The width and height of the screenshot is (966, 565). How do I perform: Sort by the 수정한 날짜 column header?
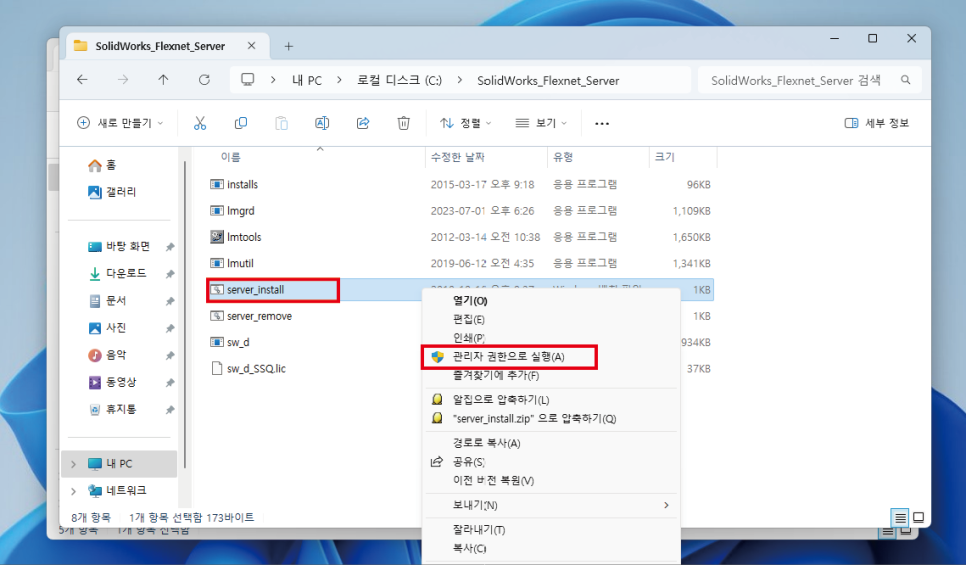[x=457, y=157]
